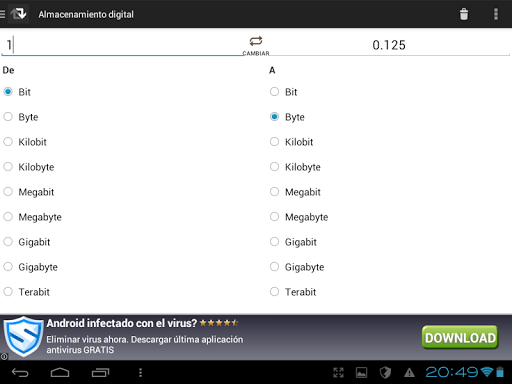The image size is (512, 384).
Task: Tap the Almacenamiento digital title
Action: (86, 14)
